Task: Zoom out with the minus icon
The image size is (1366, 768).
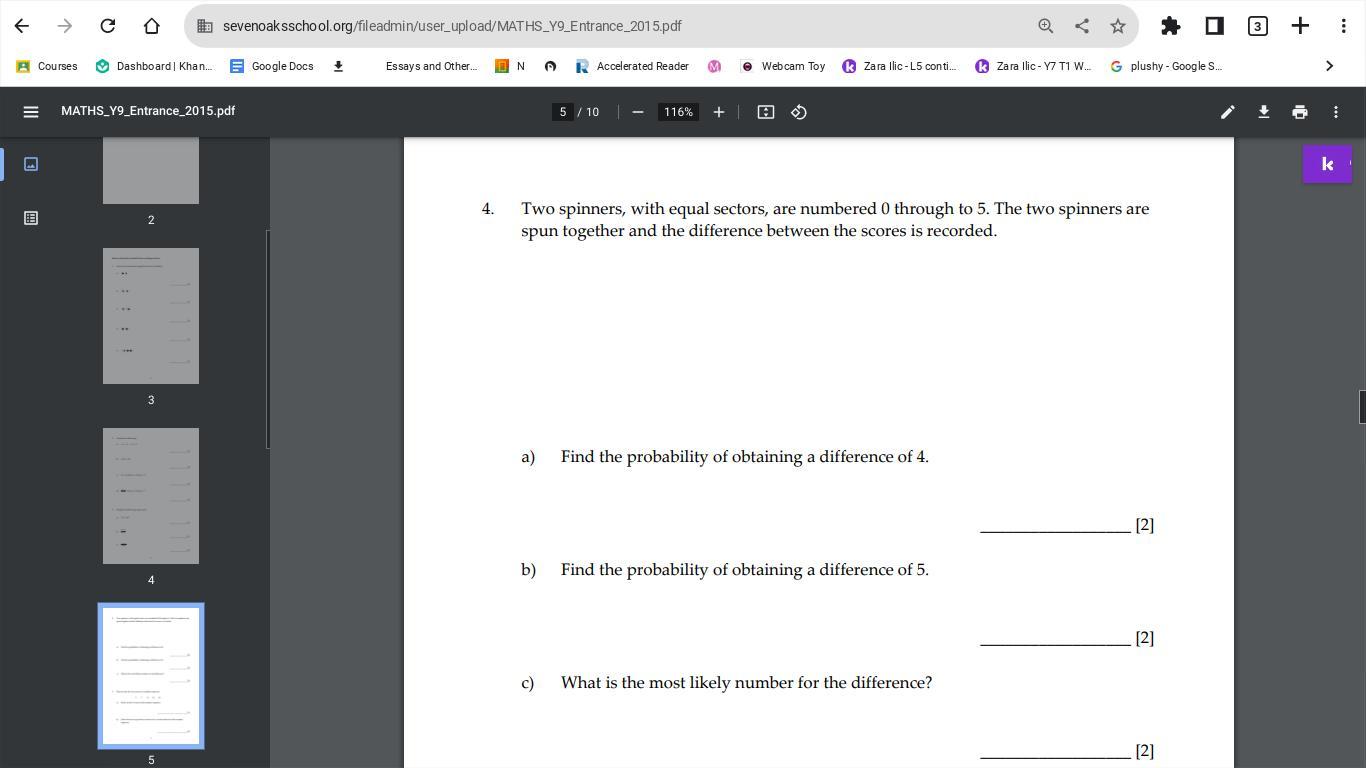Action: click(638, 112)
